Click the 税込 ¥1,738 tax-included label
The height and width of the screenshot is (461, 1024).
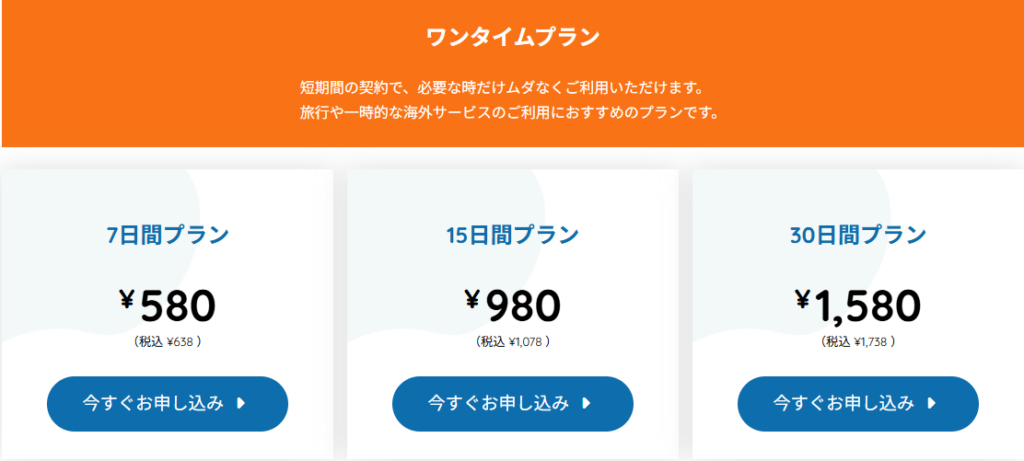[x=858, y=341]
